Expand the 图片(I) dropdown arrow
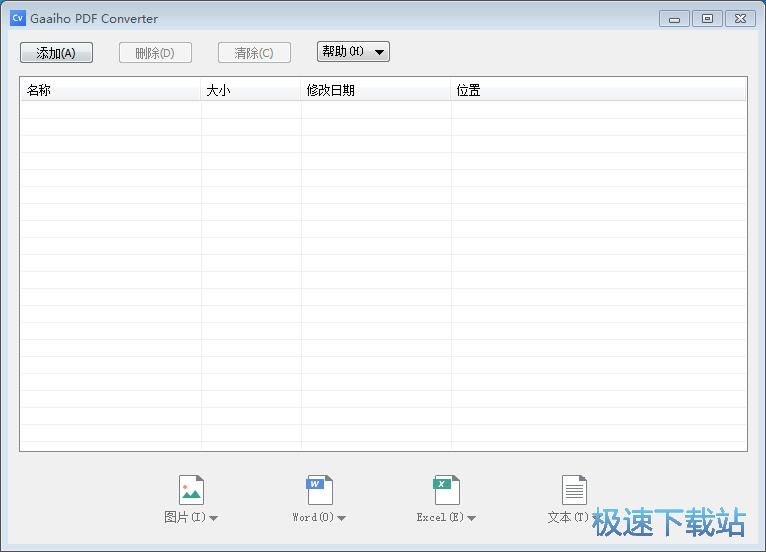 213,518
